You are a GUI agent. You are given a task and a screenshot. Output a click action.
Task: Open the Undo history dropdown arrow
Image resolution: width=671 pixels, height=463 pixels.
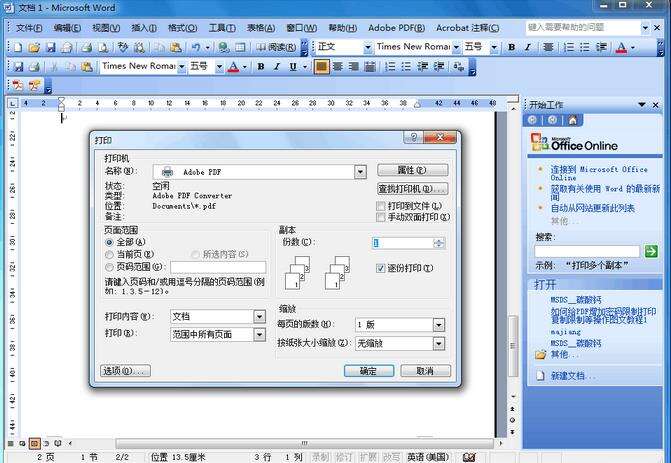[208, 47]
